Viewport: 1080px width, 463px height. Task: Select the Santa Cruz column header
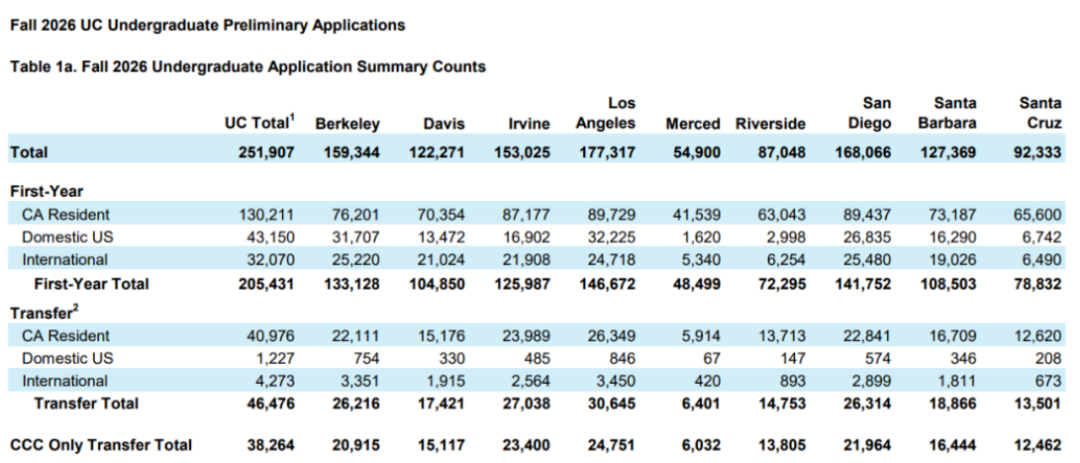(1040, 114)
